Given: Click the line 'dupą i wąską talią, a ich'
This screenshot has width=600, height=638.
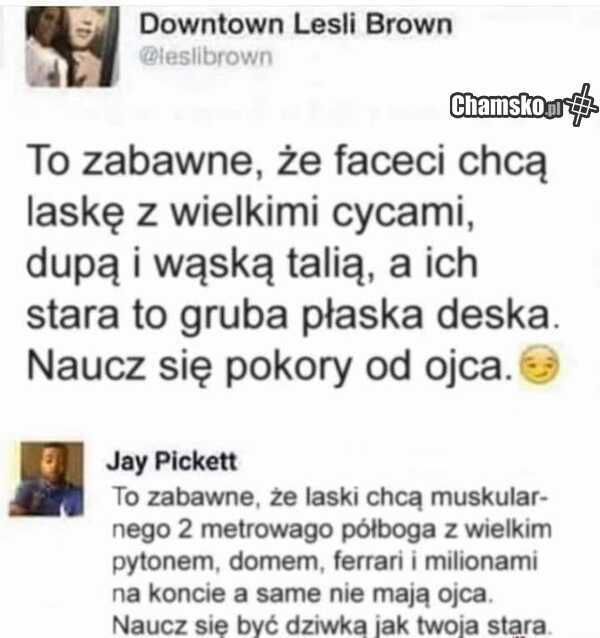Looking at the screenshot, I should click(252, 265).
